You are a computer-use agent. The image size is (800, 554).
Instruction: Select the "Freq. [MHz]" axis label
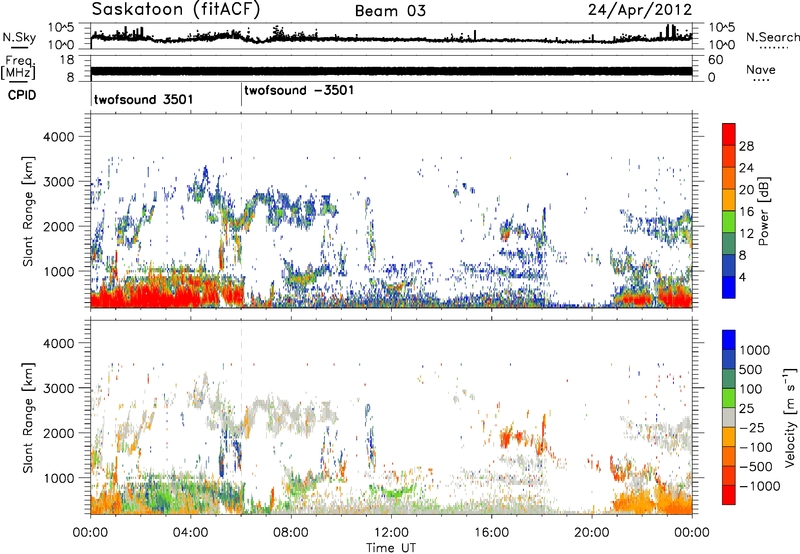18,67
